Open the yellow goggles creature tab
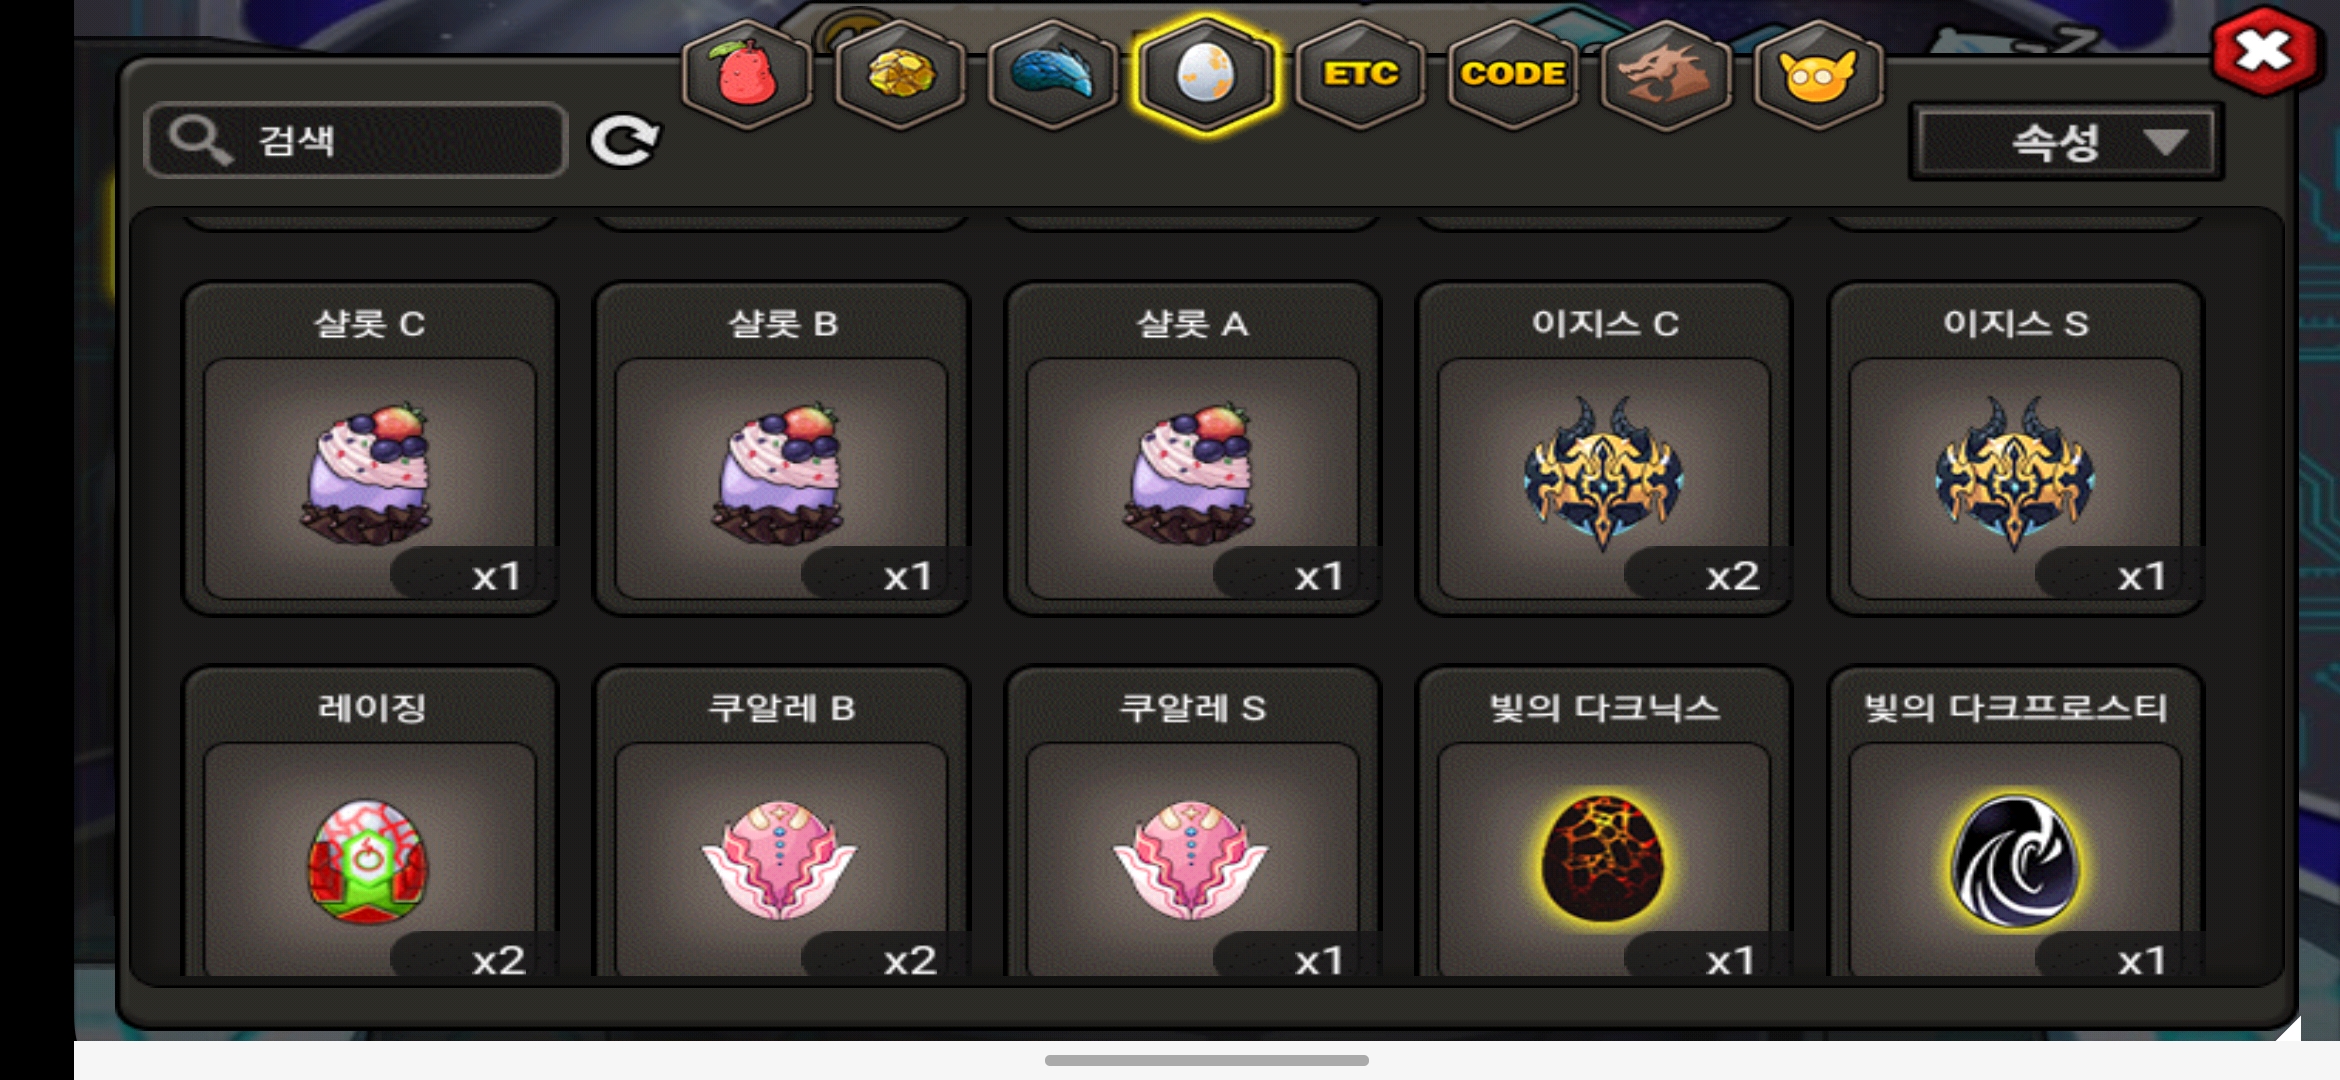 [1818, 74]
